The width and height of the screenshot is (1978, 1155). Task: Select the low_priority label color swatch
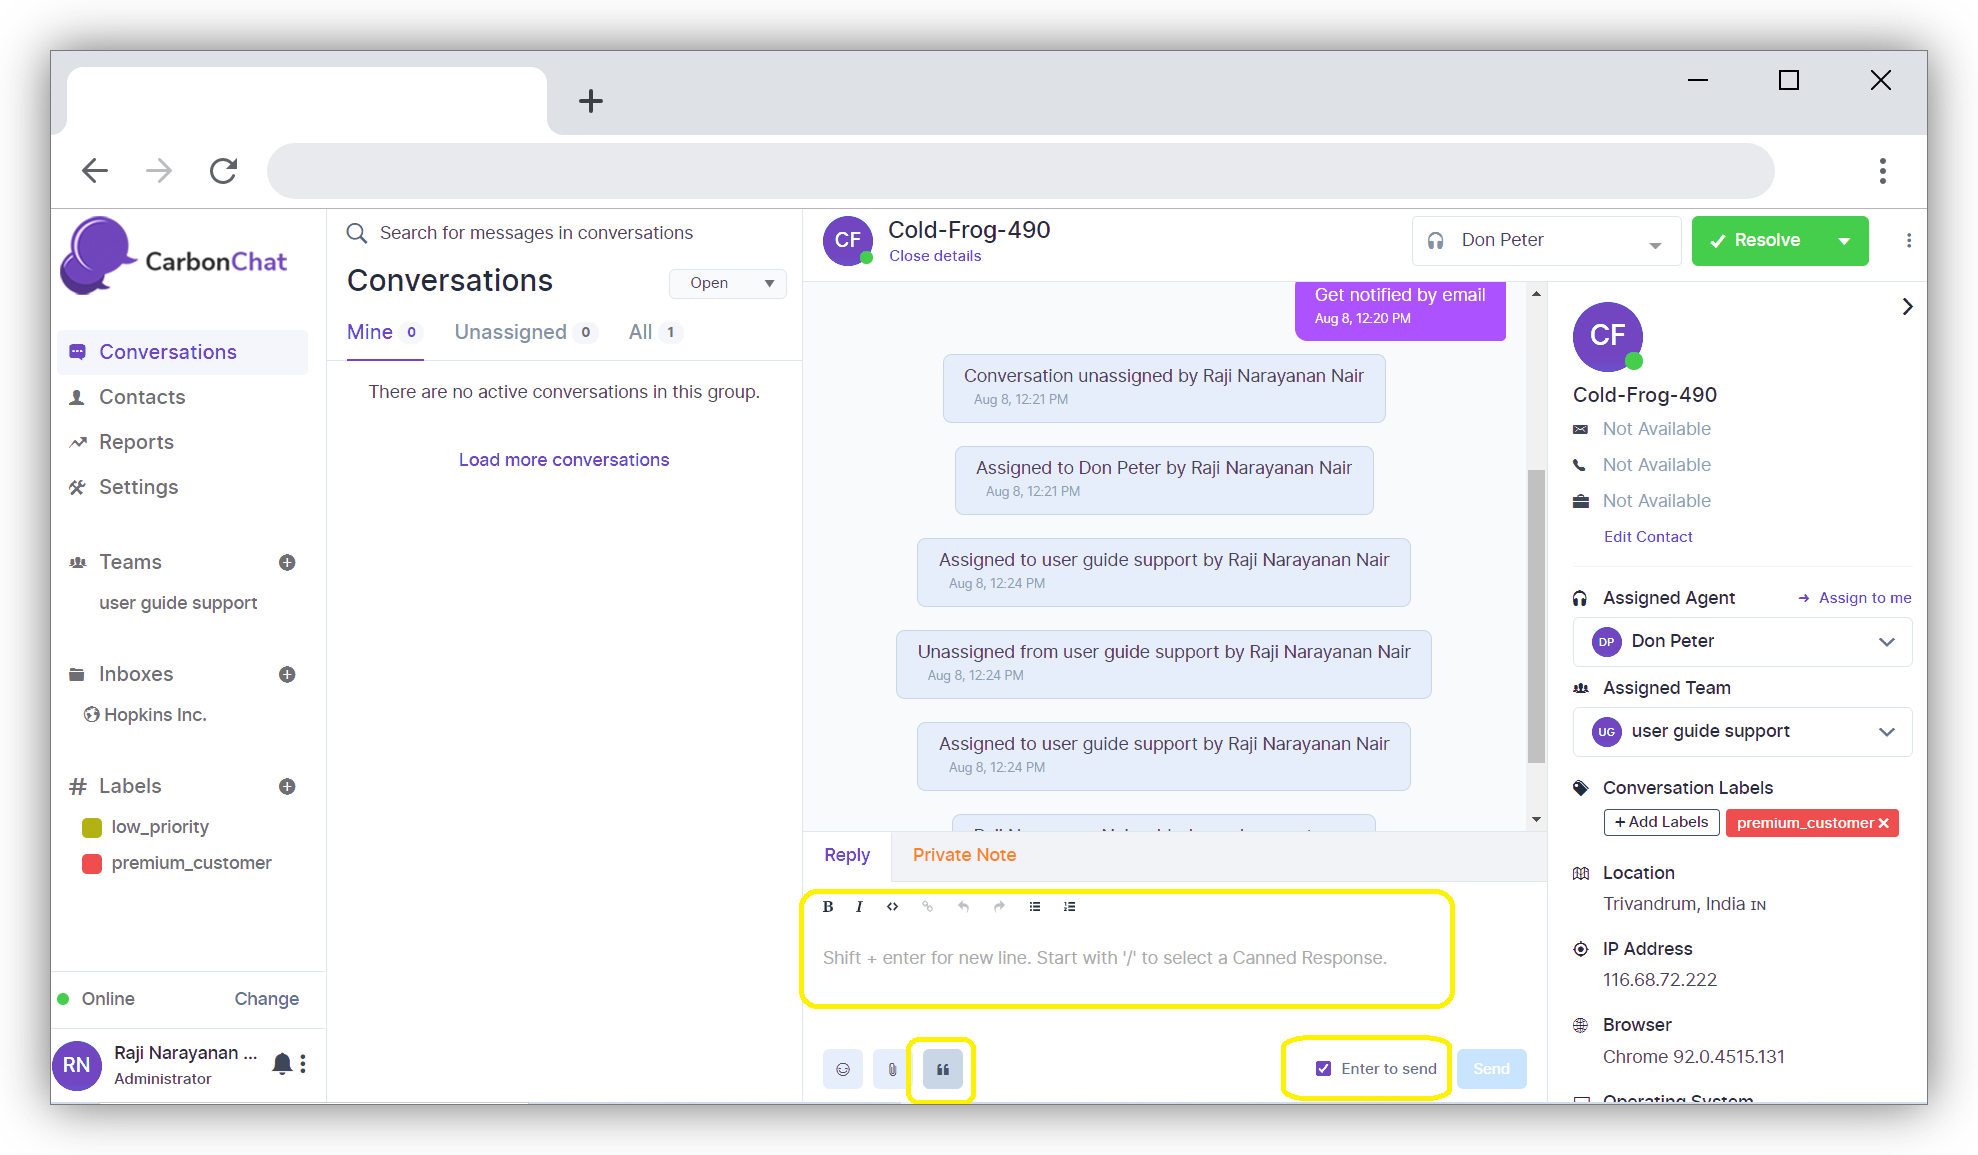(x=92, y=828)
